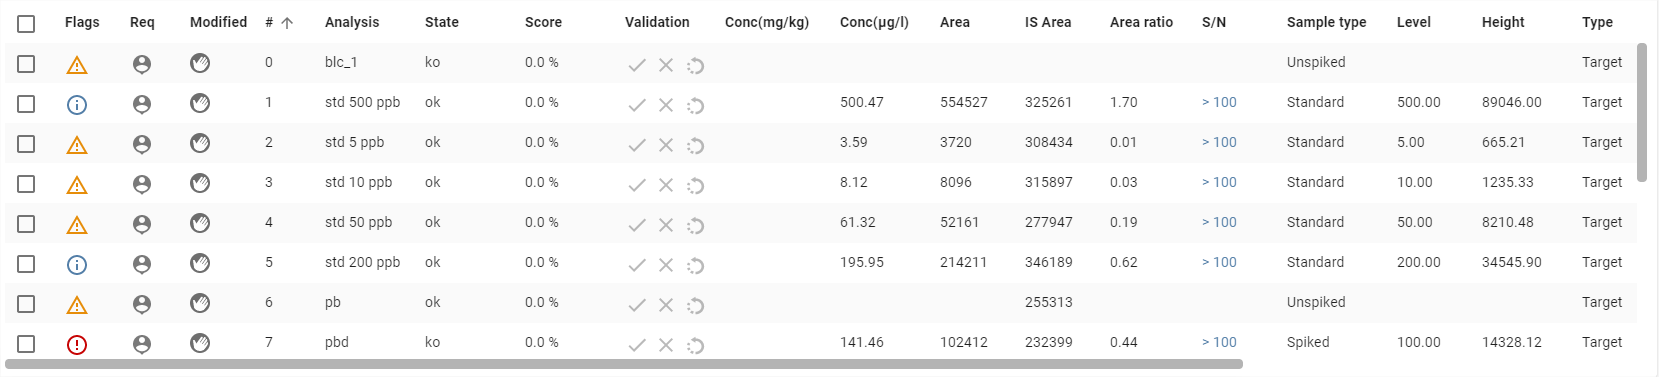Toggle the select-all checkbox in header
Screen dimensions: 1659x377
coord(26,24)
